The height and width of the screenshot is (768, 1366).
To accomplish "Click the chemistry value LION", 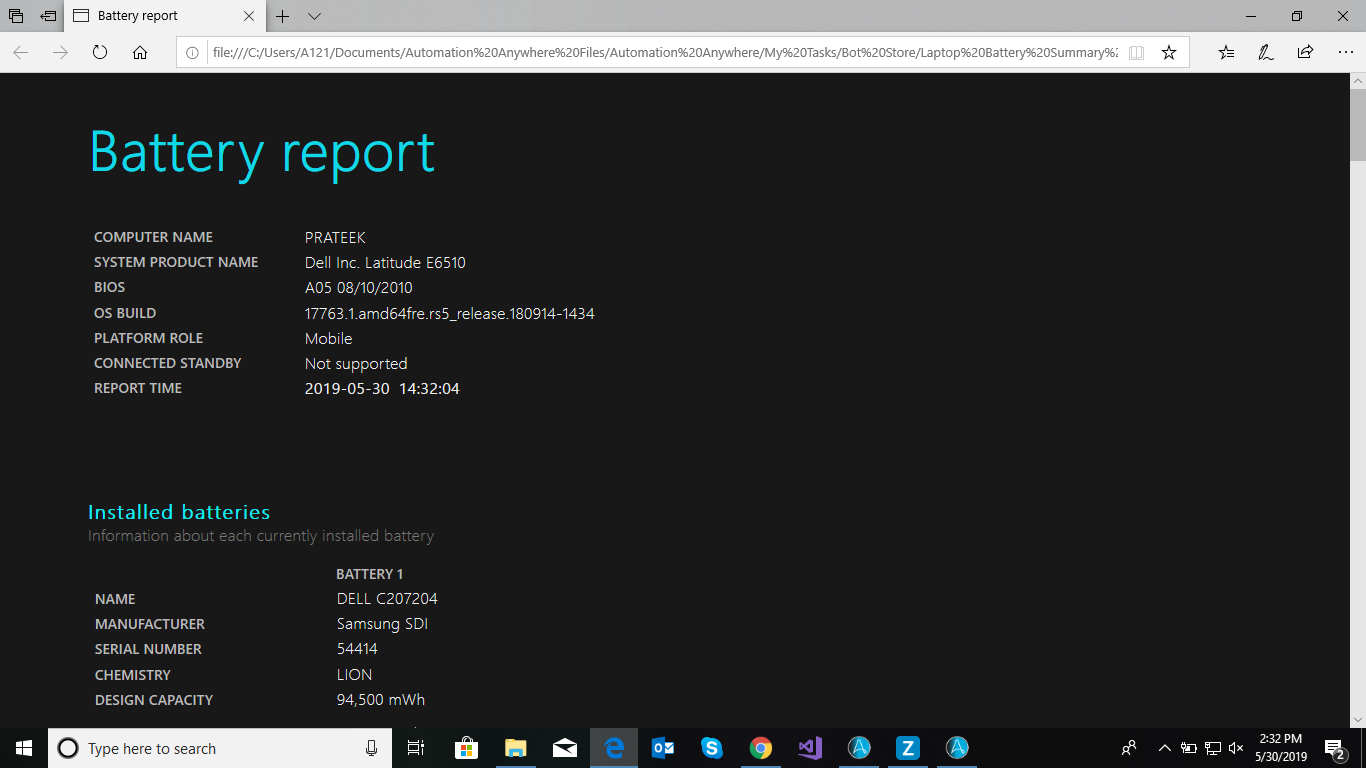I will coord(355,675).
